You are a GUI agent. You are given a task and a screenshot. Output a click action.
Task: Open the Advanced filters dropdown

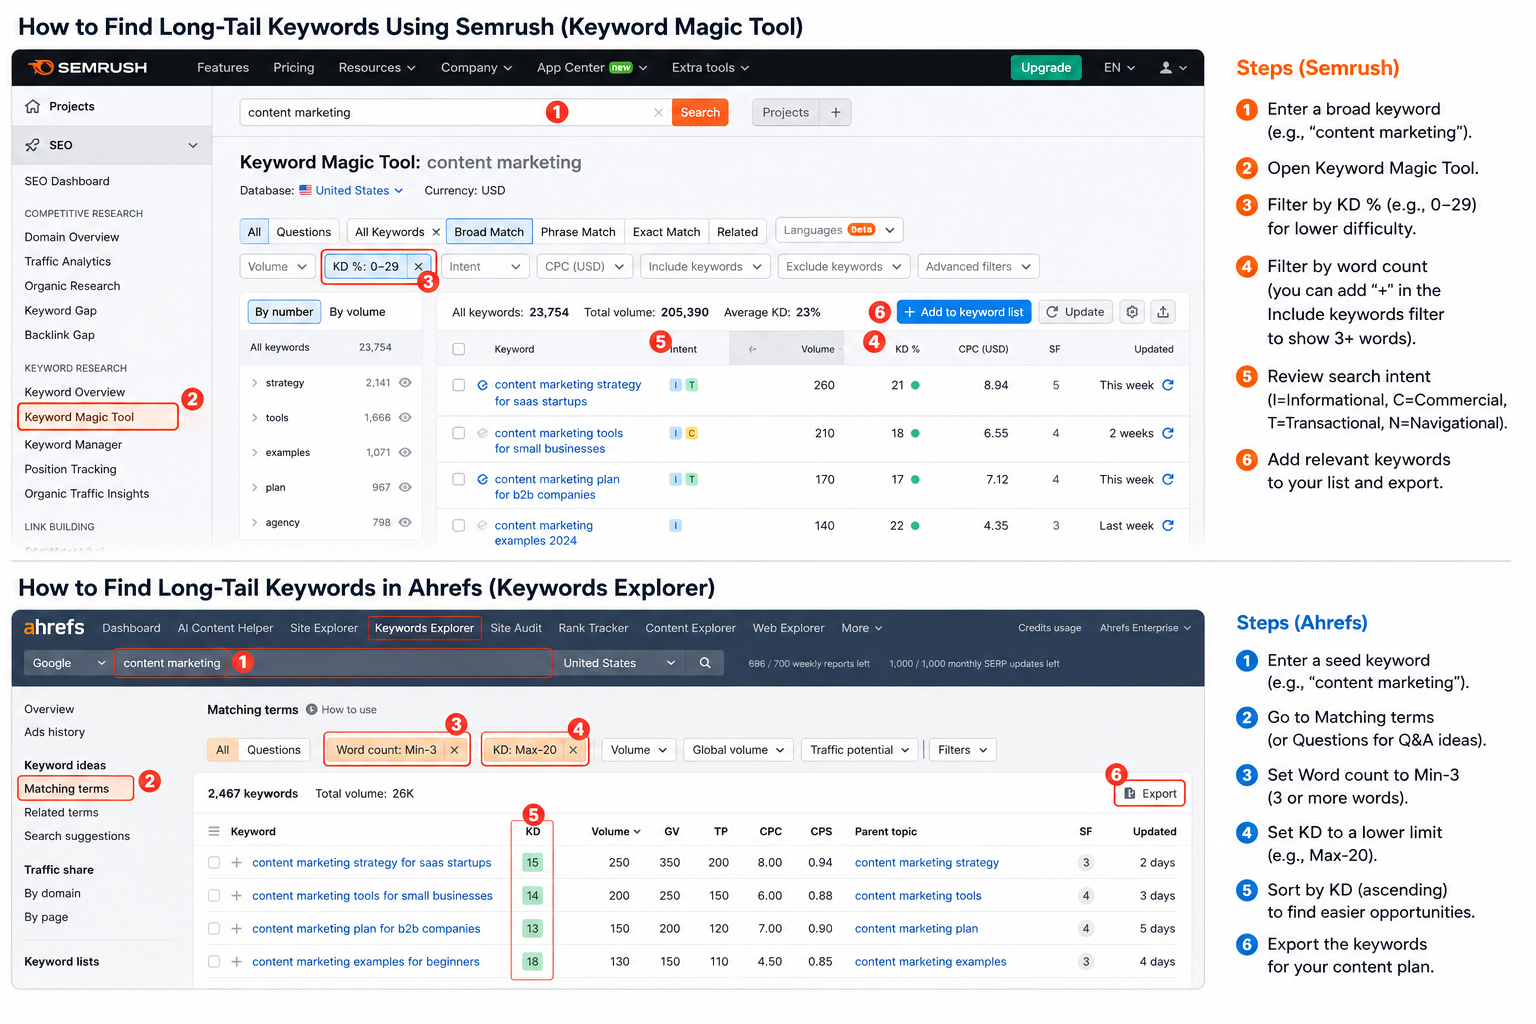click(978, 267)
